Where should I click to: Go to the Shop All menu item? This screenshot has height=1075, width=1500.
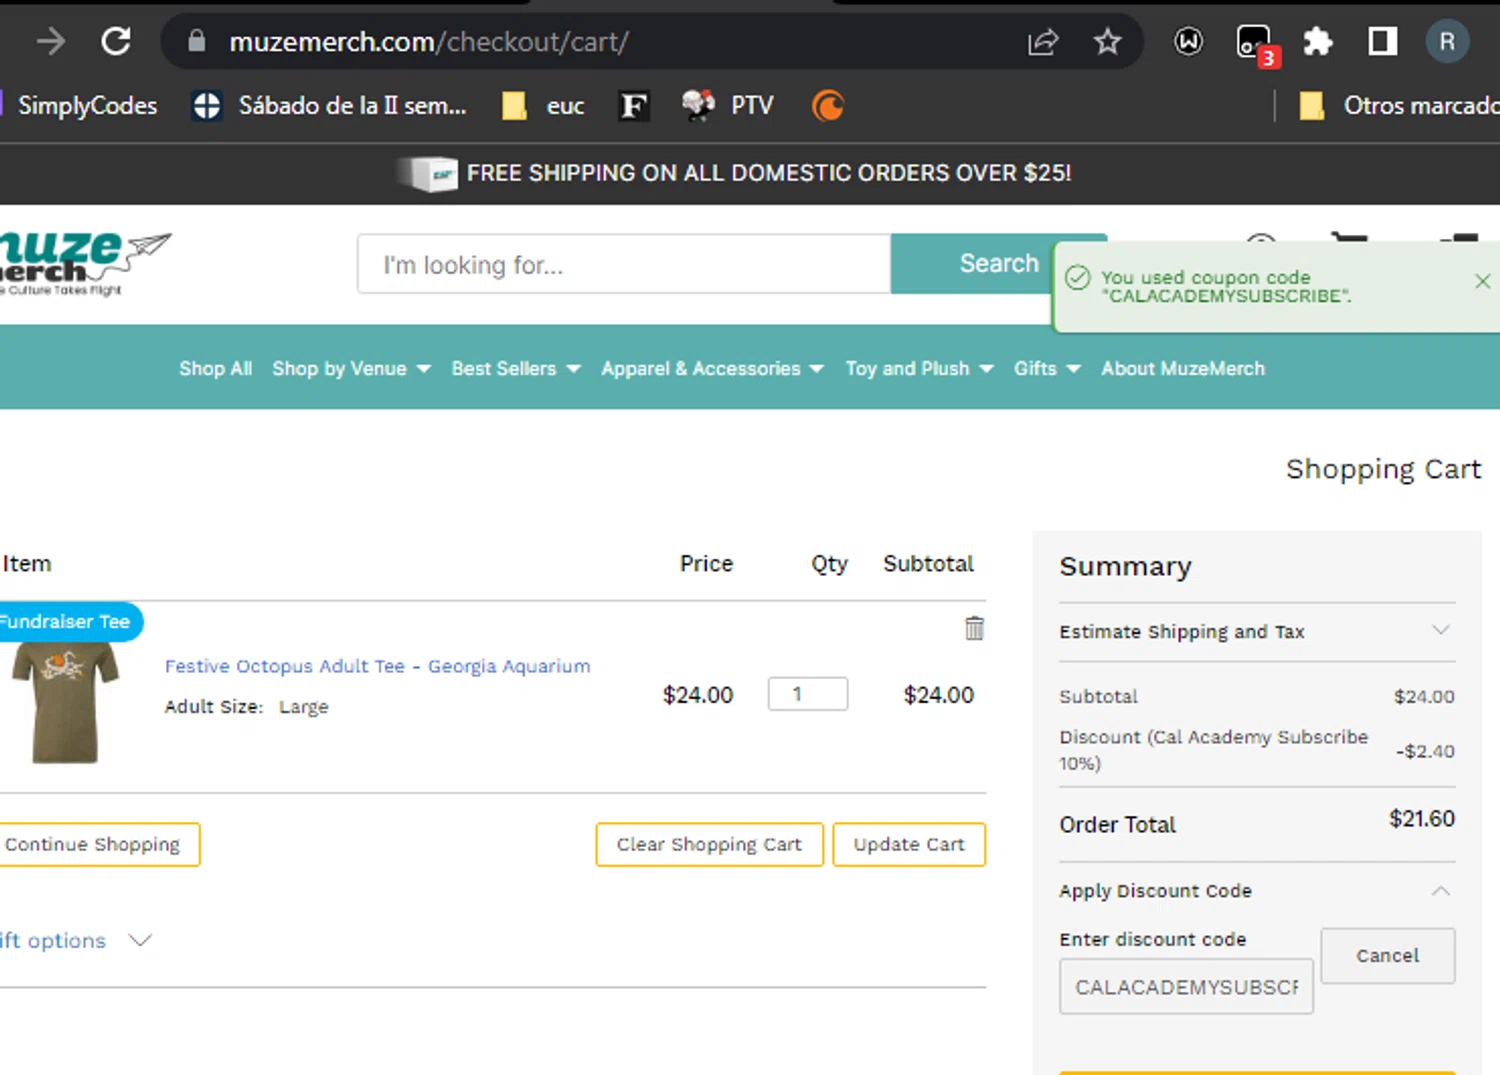point(215,369)
